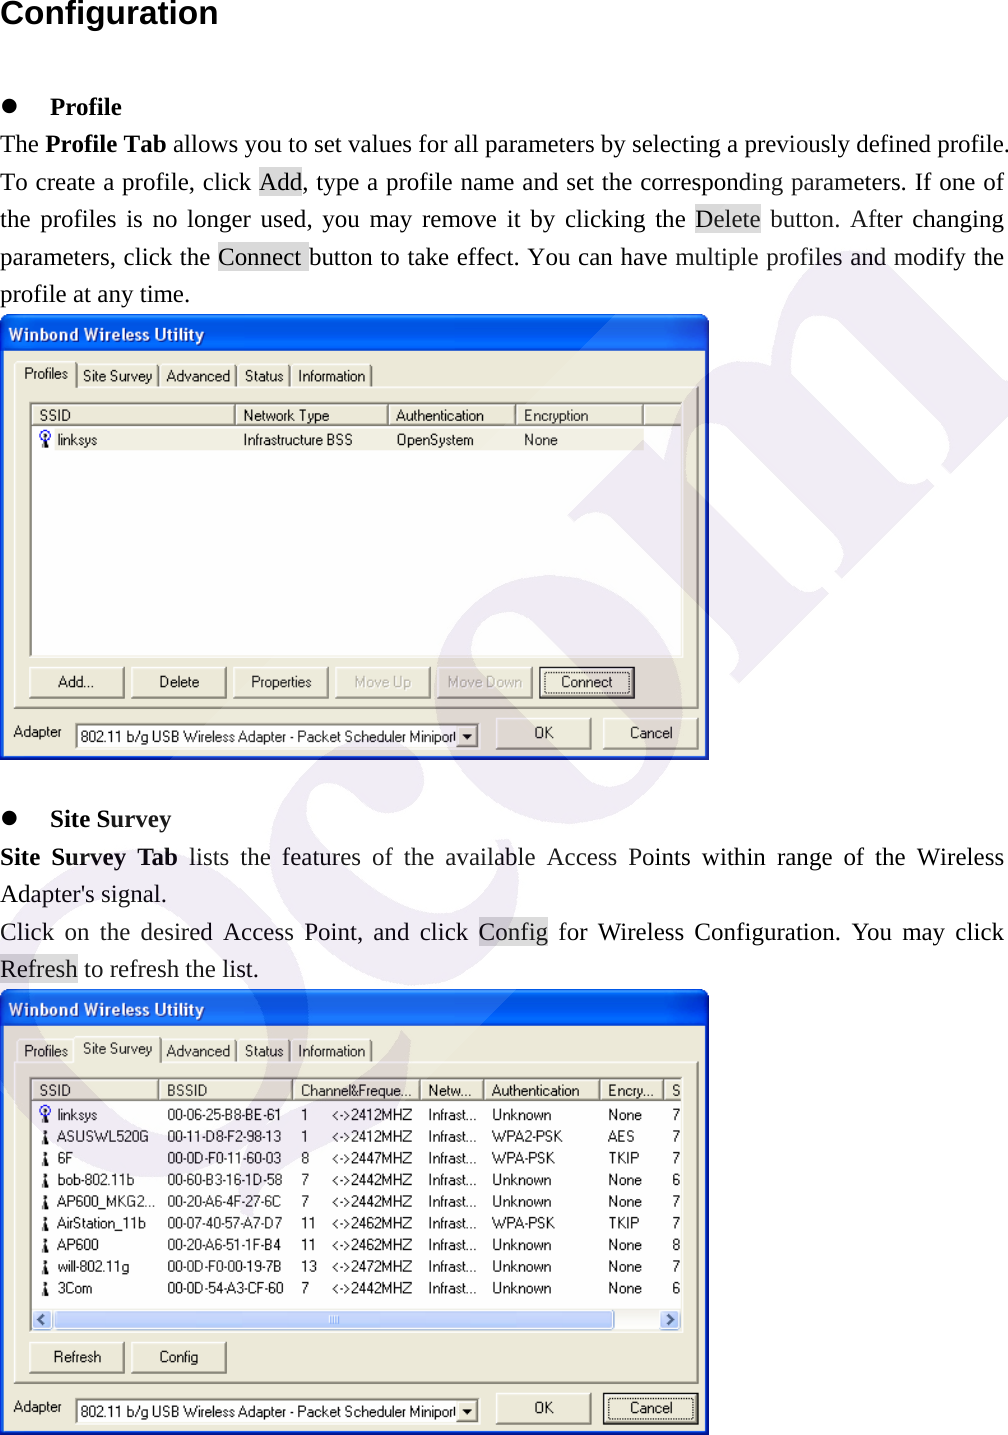Click the Connect button
Viewport: 1008px width, 1435px height.
click(586, 681)
